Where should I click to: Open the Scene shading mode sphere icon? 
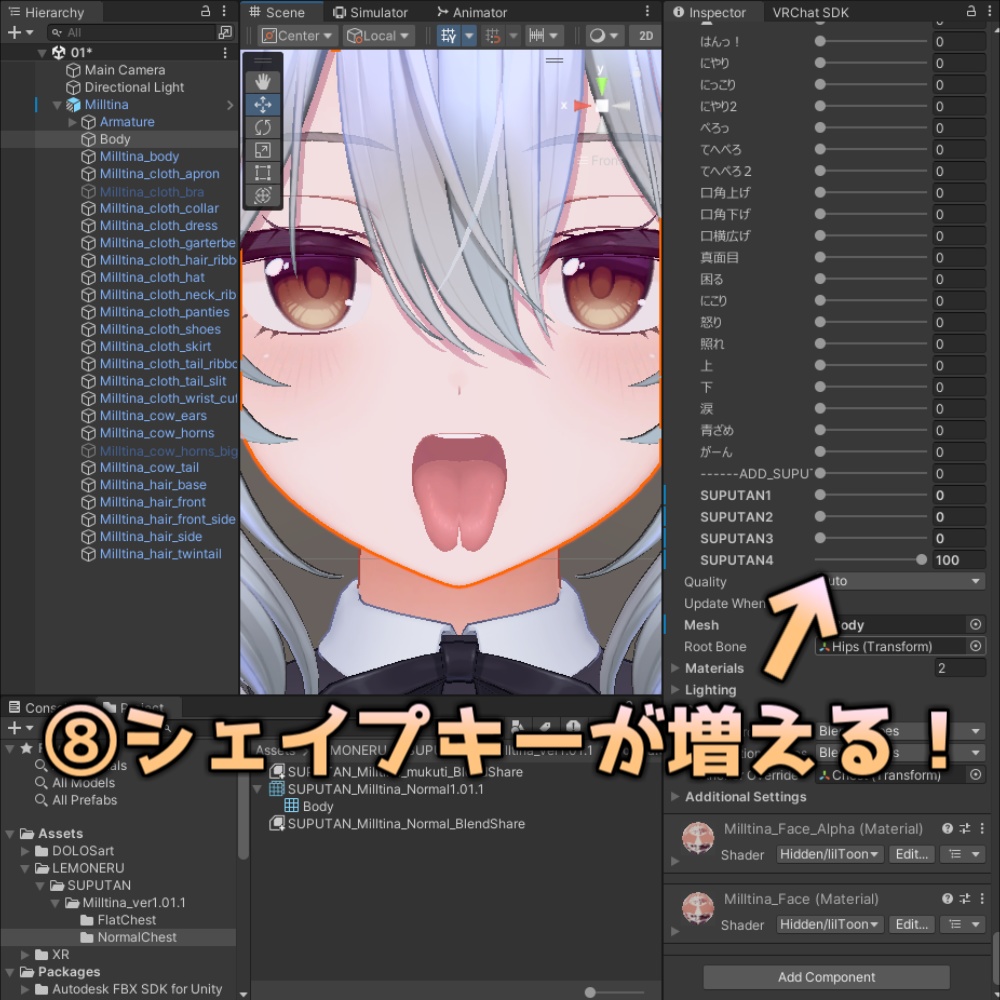(597, 36)
